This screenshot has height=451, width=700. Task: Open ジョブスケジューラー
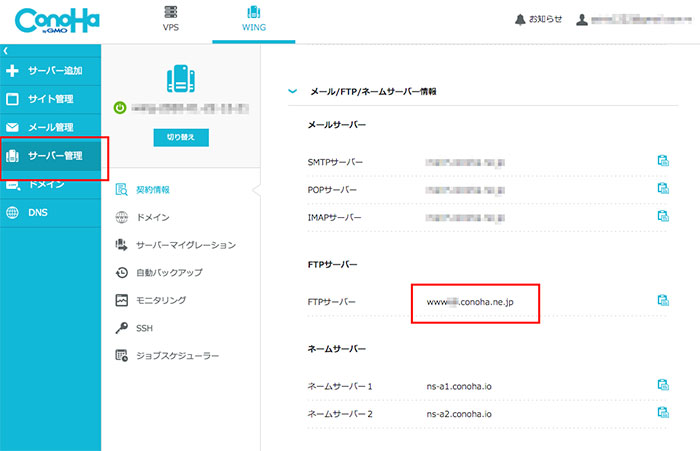point(177,356)
